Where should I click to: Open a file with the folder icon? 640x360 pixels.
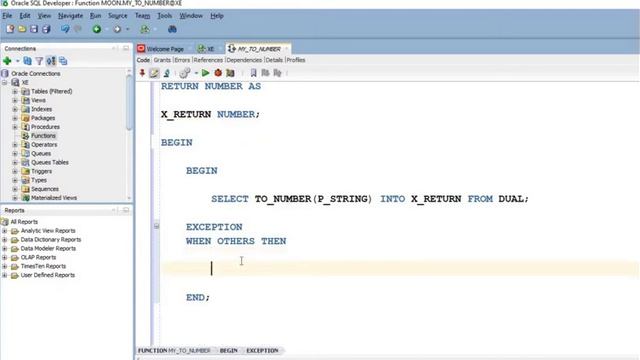pos(22,29)
